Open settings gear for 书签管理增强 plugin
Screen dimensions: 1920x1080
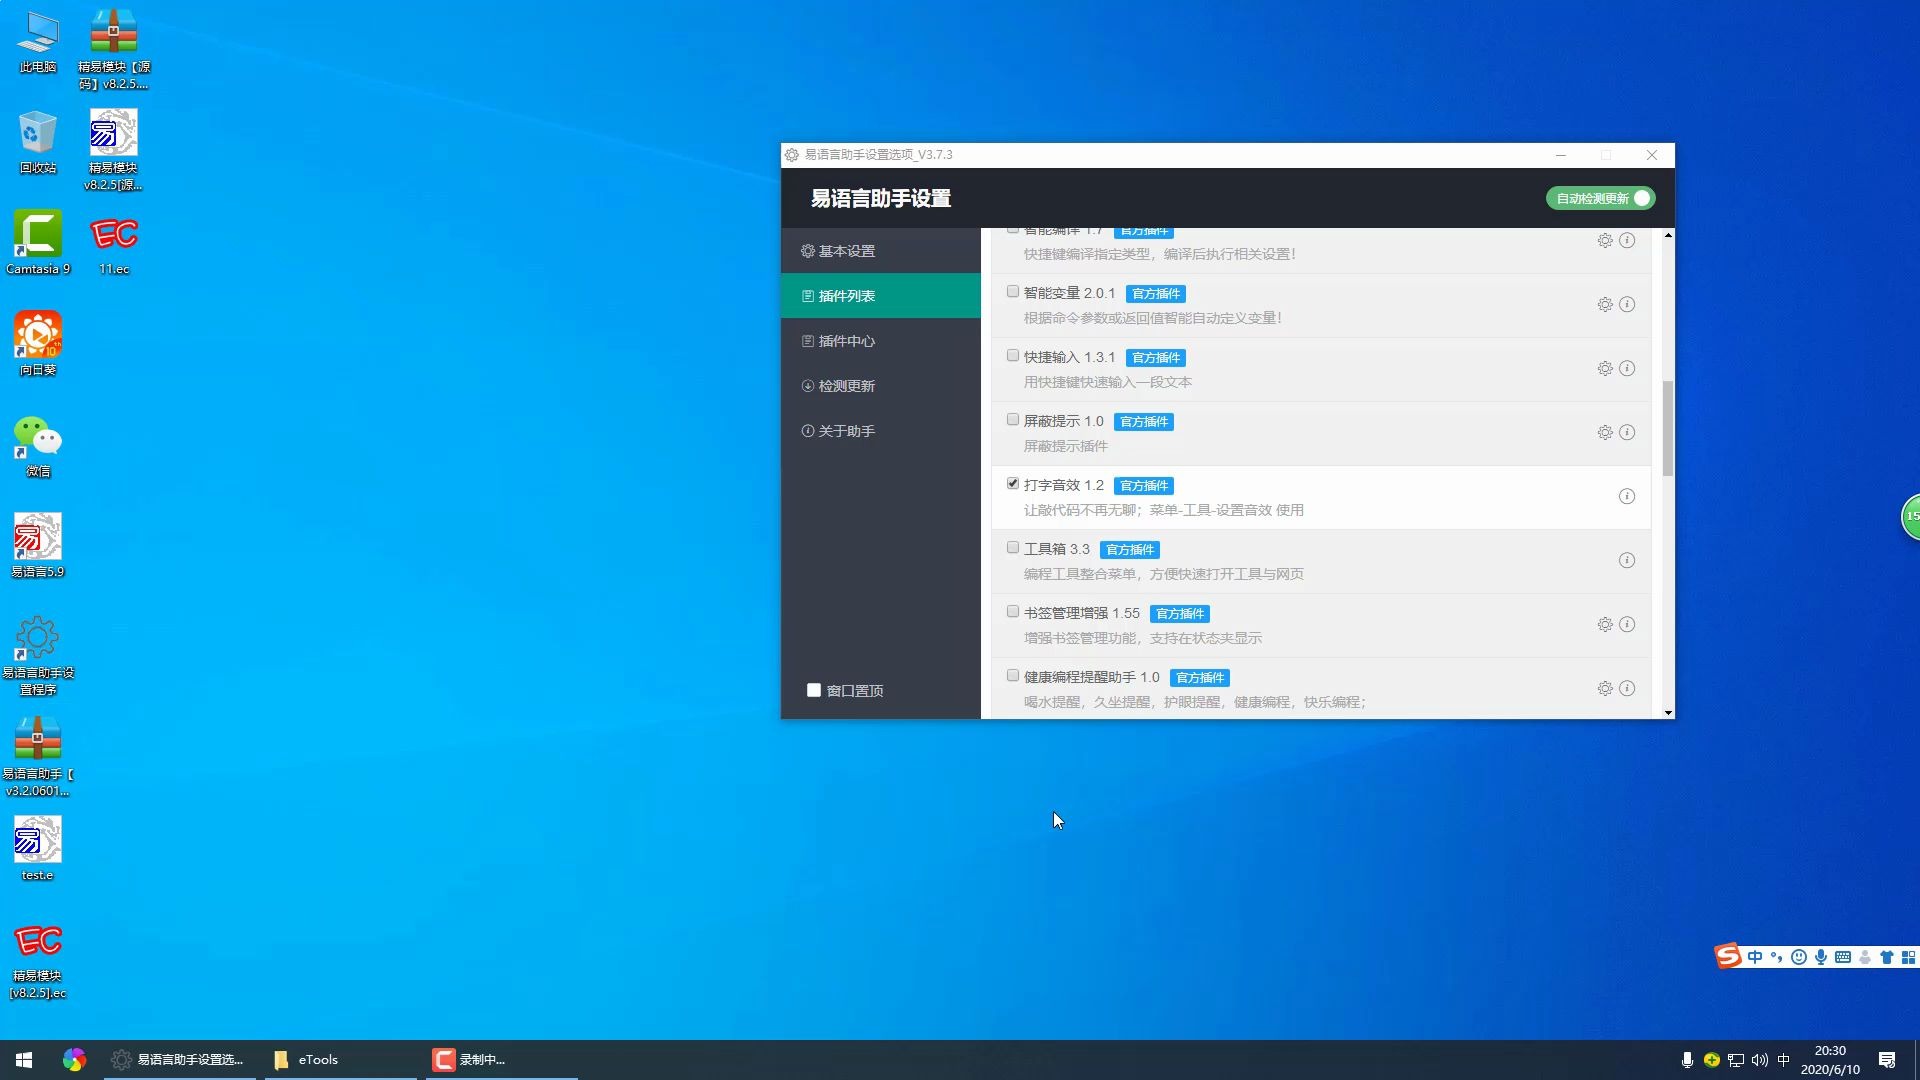[1604, 624]
